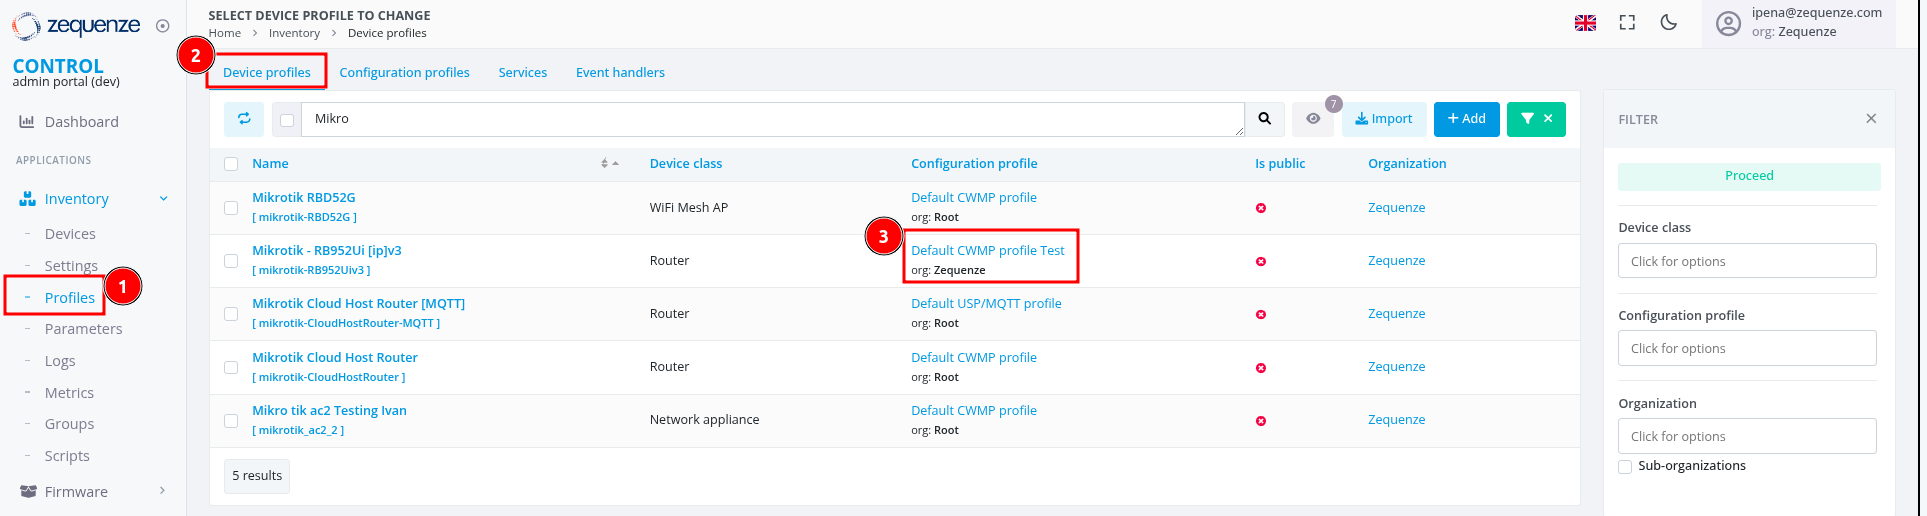Click the Mikro search input field
The image size is (1927, 516).
point(770,119)
